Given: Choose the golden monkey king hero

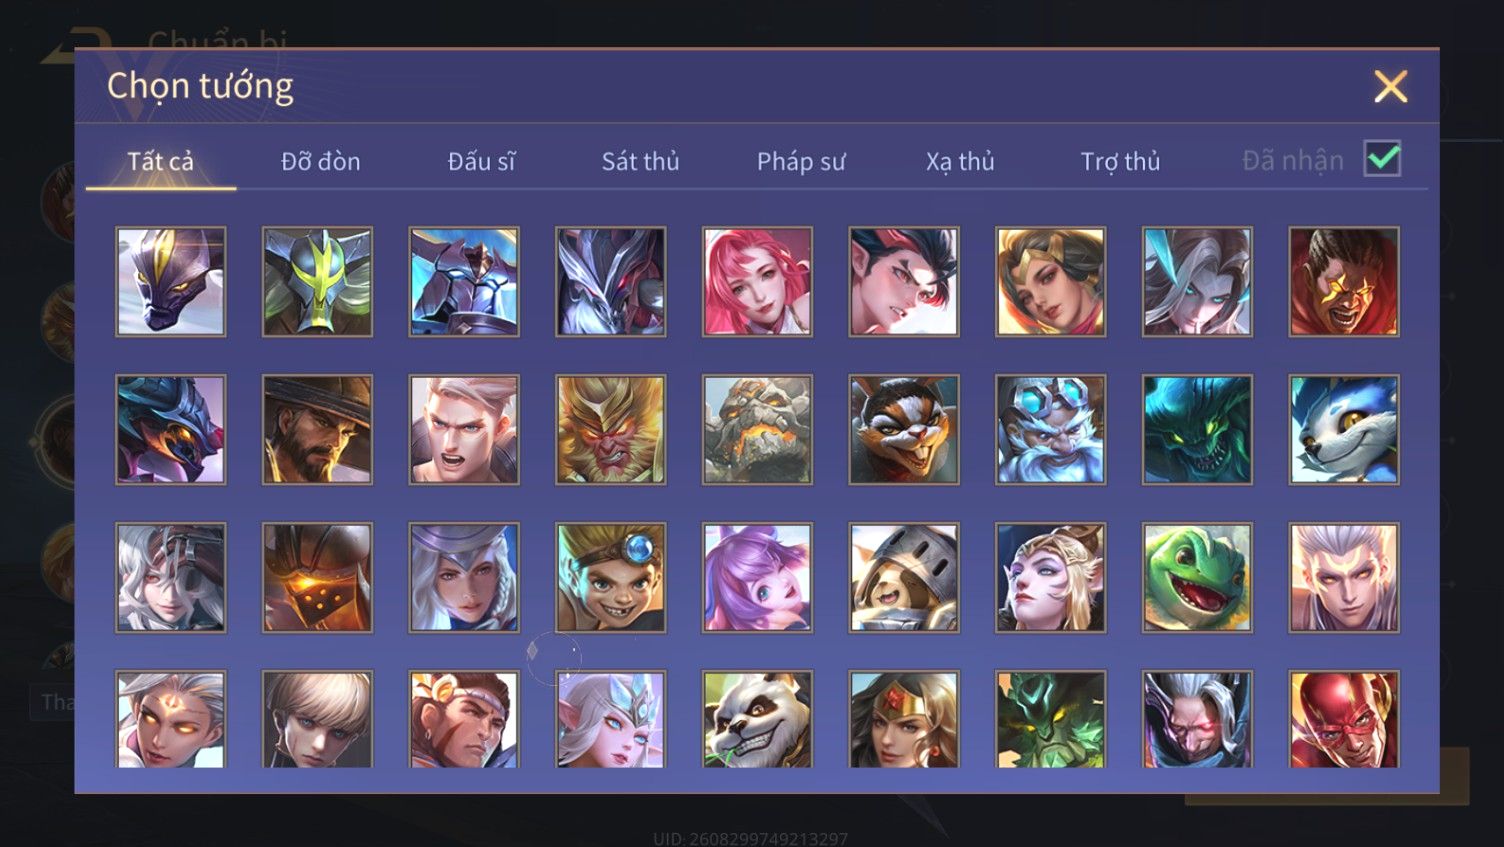Looking at the screenshot, I should tap(610, 429).
